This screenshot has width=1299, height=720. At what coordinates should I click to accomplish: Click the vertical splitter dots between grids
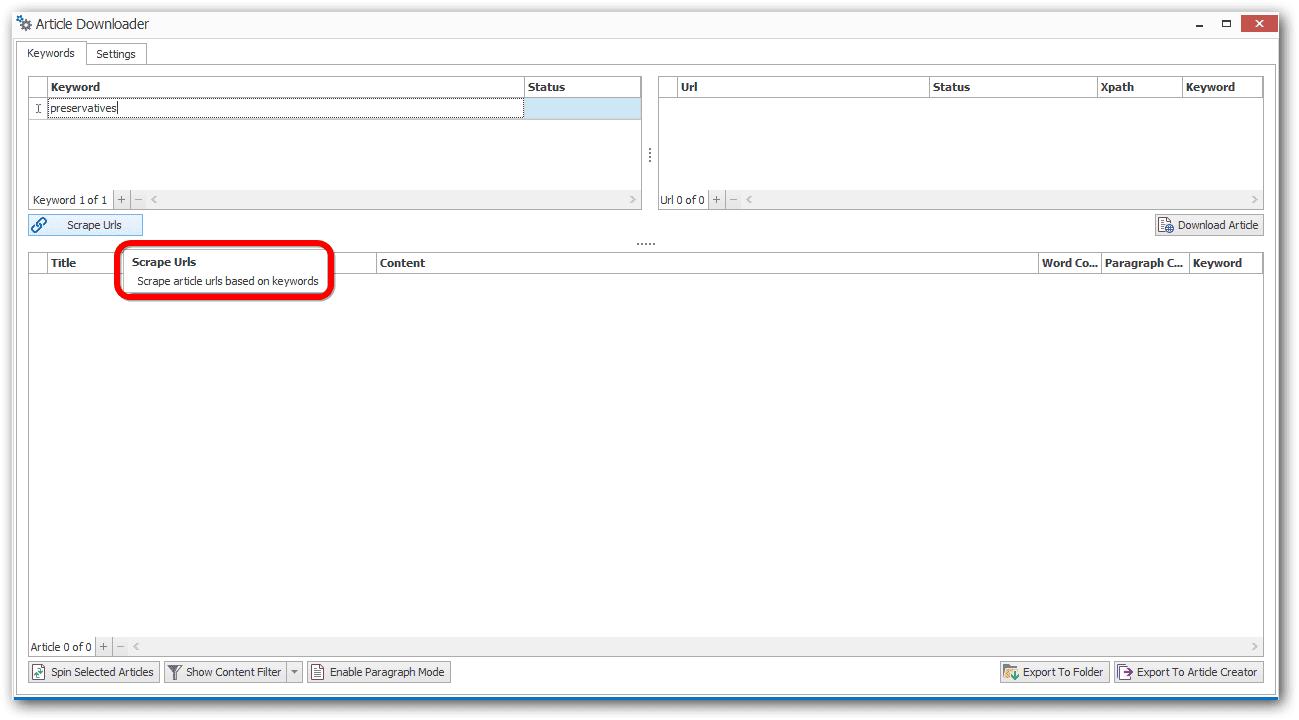(650, 155)
